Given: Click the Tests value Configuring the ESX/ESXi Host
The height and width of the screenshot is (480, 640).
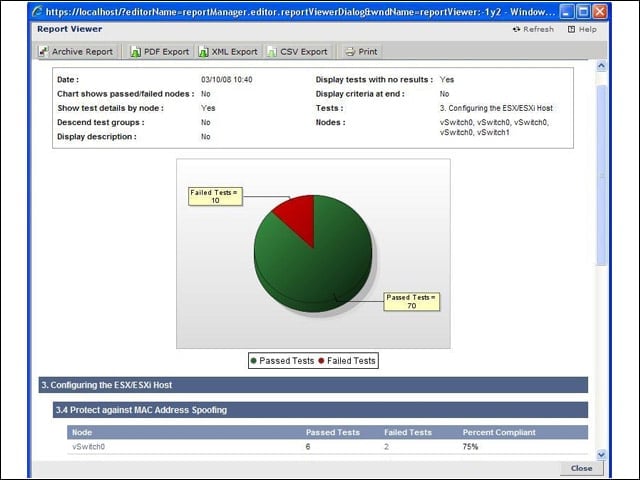Looking at the screenshot, I should pyautogui.click(x=496, y=108).
